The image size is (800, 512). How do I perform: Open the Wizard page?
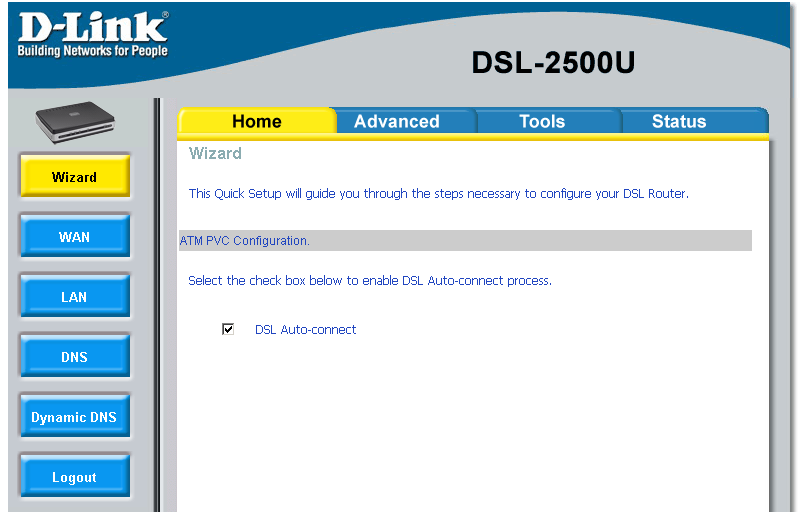point(75,176)
